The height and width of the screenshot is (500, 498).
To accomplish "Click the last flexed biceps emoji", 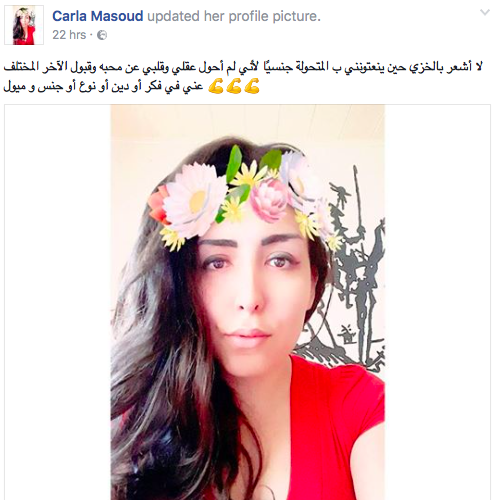I will pos(252,86).
